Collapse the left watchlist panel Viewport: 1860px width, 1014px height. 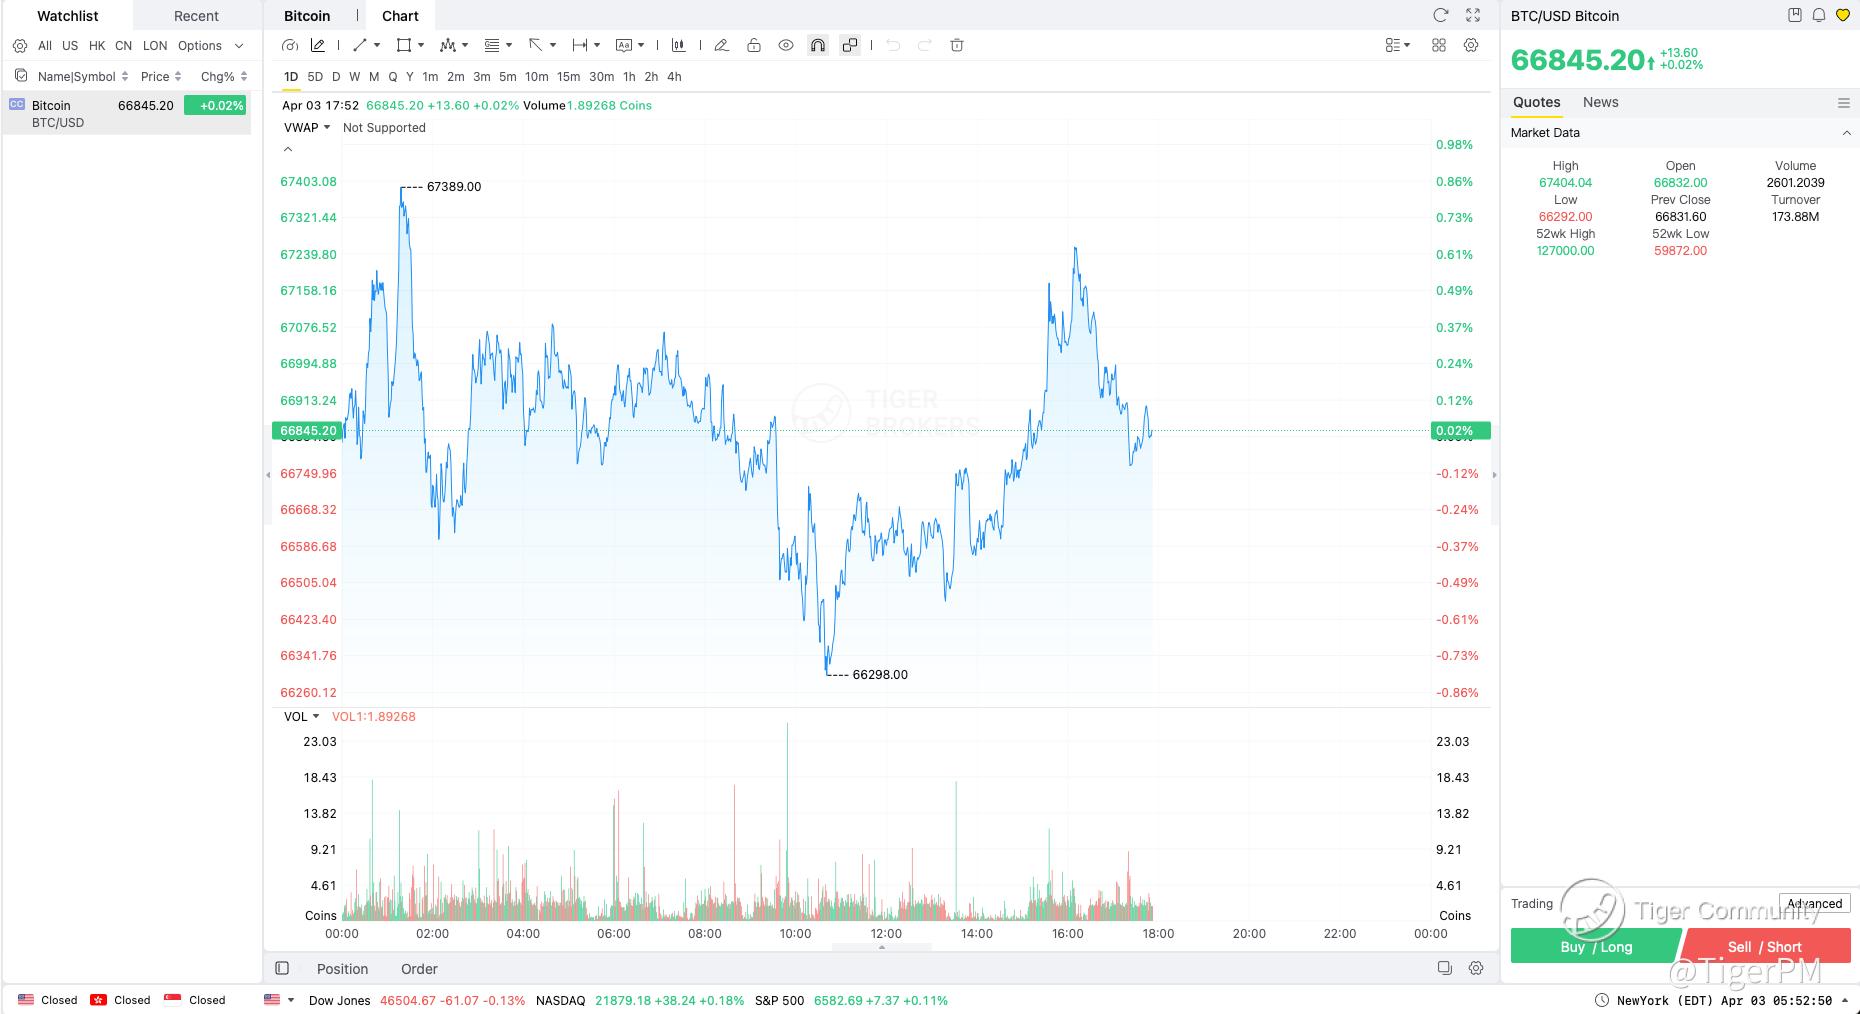(268, 475)
